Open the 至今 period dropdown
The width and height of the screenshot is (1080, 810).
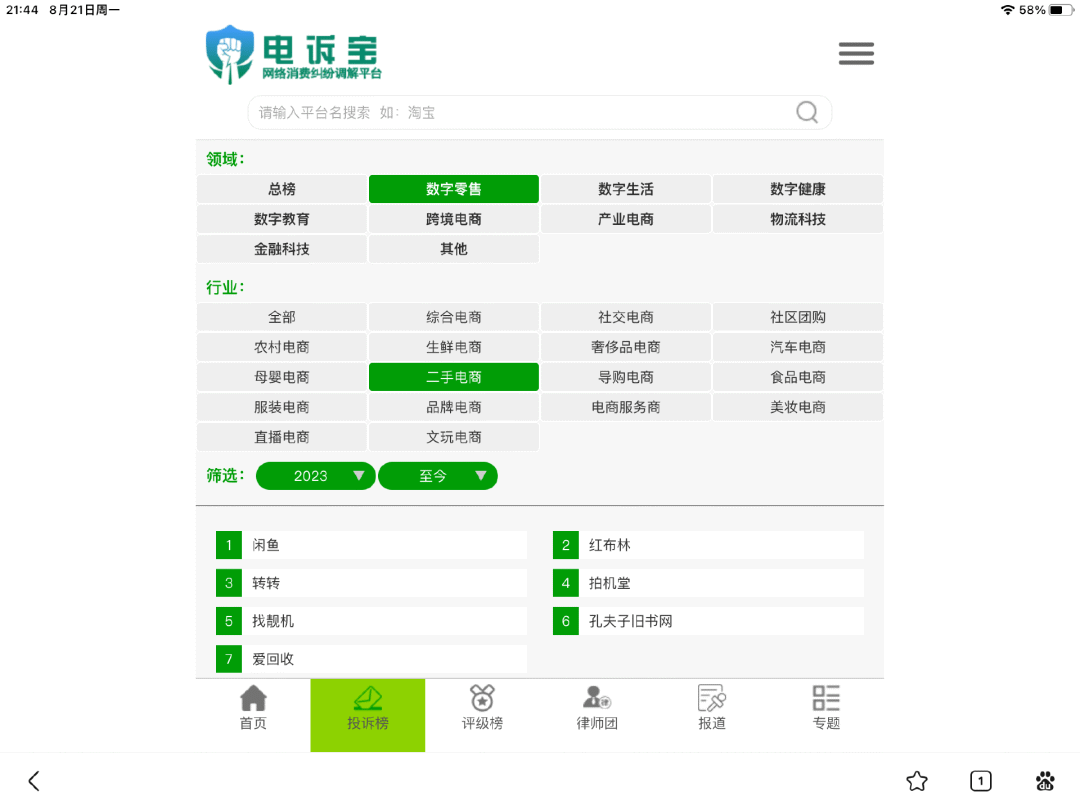[438, 476]
